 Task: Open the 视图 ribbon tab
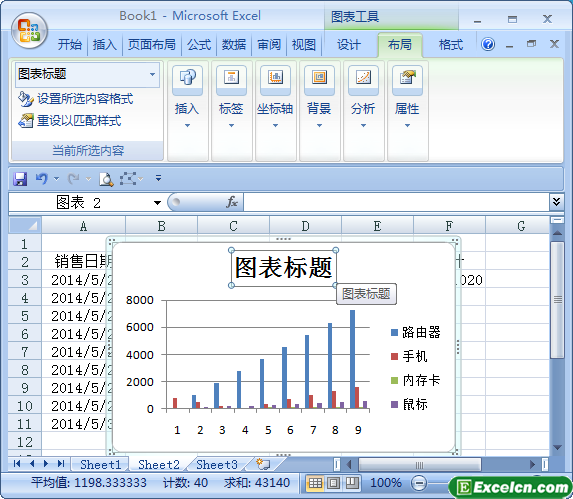(304, 45)
